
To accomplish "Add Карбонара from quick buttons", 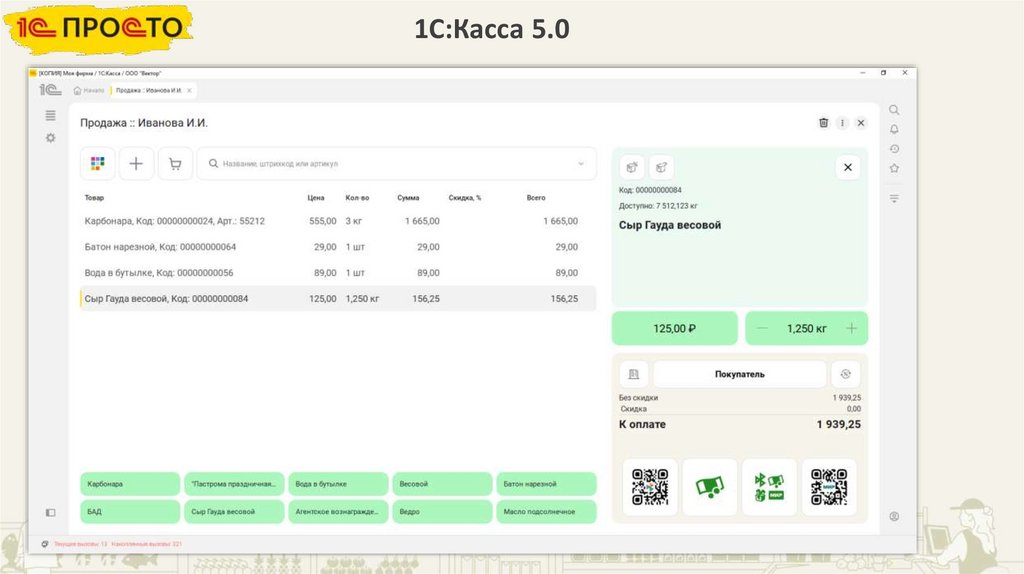I will (x=130, y=484).
